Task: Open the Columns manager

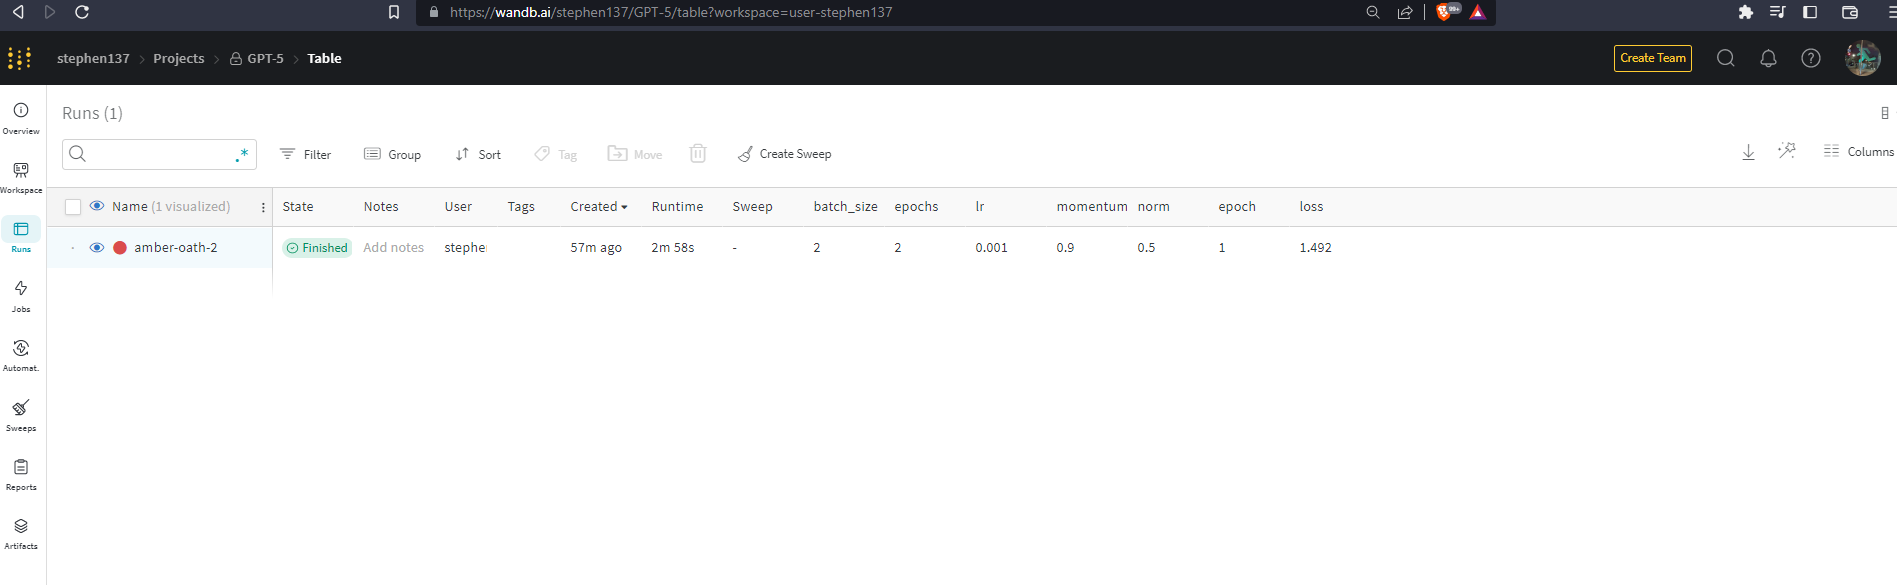Action: (1858, 151)
